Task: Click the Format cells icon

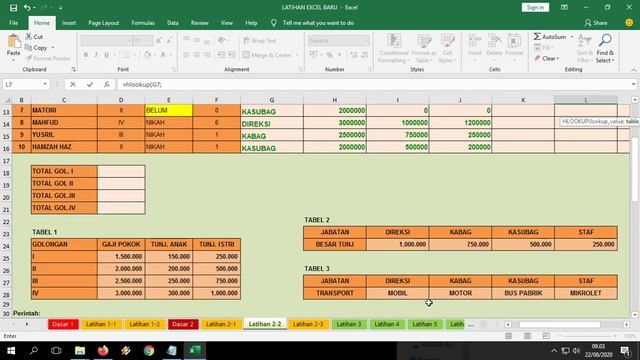Action: pyautogui.click(x=514, y=41)
